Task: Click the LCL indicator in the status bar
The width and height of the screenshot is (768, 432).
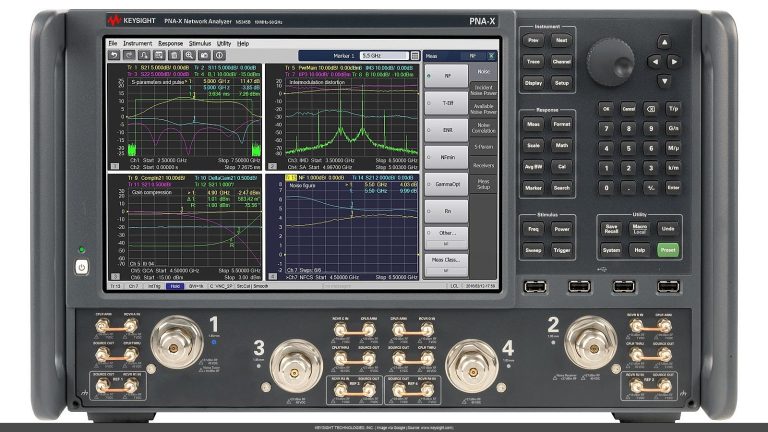Action: (454, 286)
